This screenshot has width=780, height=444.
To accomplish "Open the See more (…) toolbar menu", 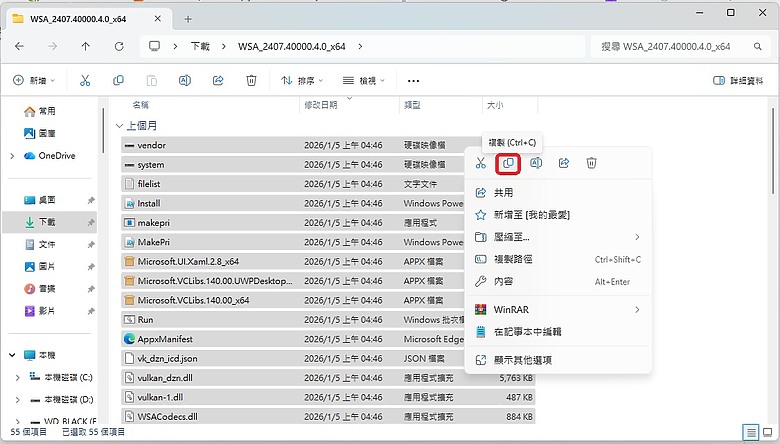I will (x=413, y=81).
